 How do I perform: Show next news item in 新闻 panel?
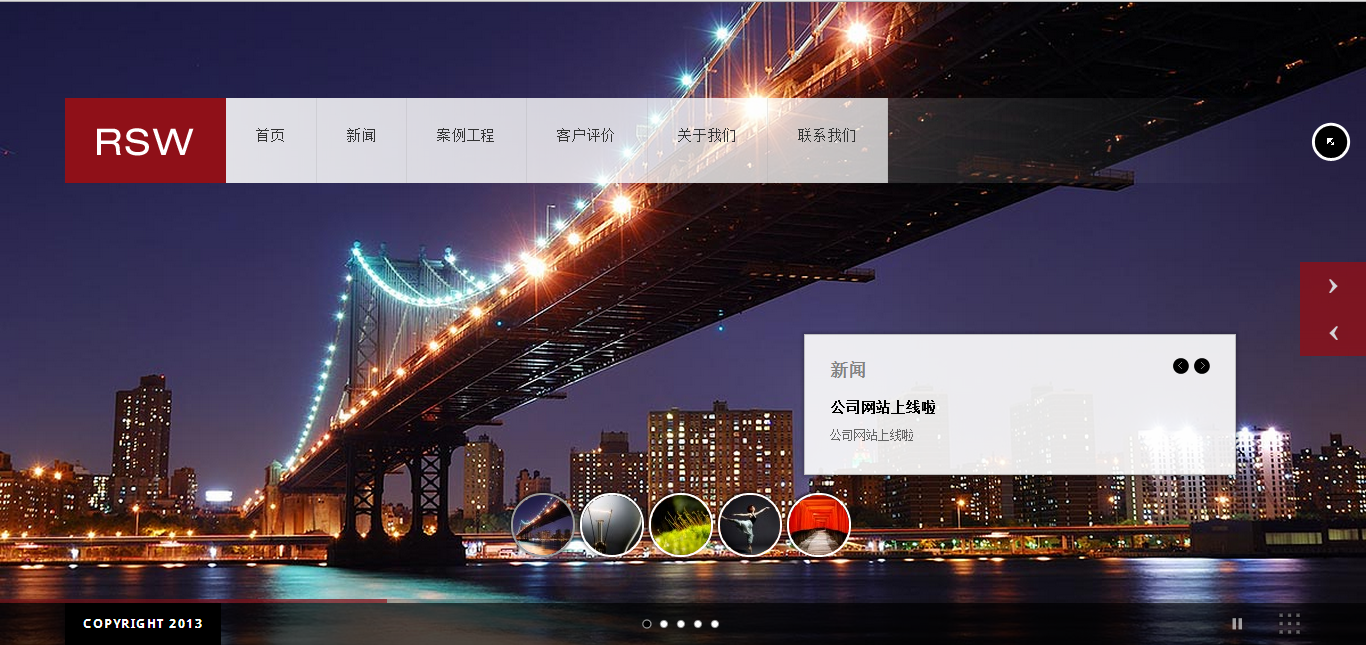[1202, 366]
